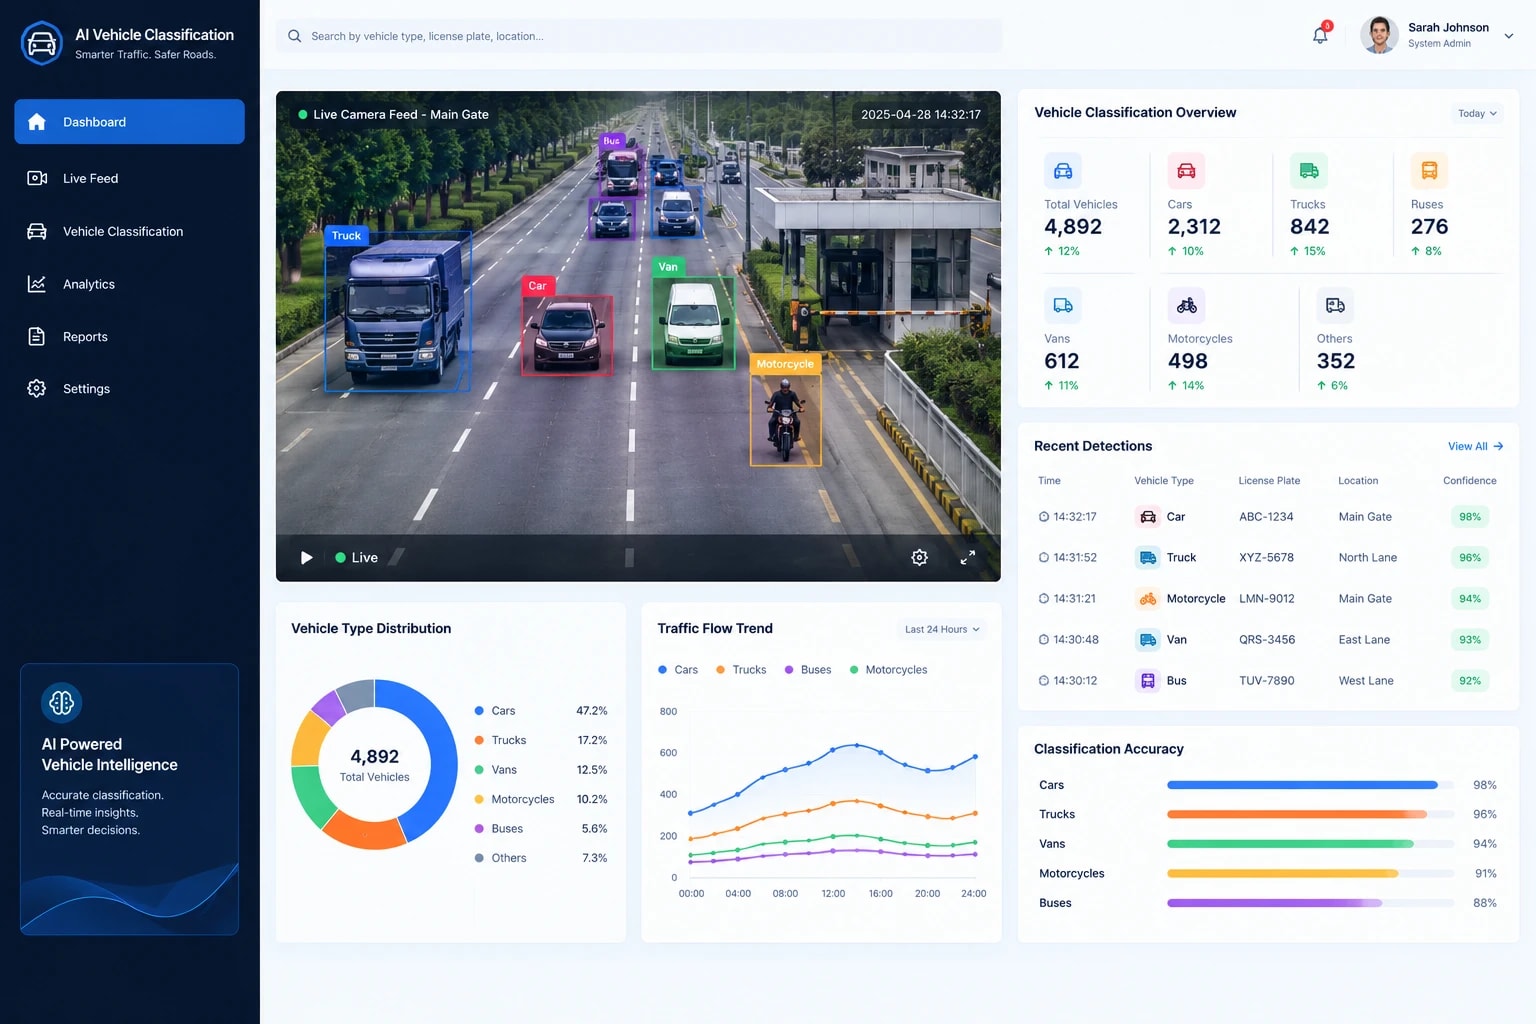The width and height of the screenshot is (1536, 1024).
Task: Expand the Sarah Johnson account menu chevron
Action: pyautogui.click(x=1508, y=36)
